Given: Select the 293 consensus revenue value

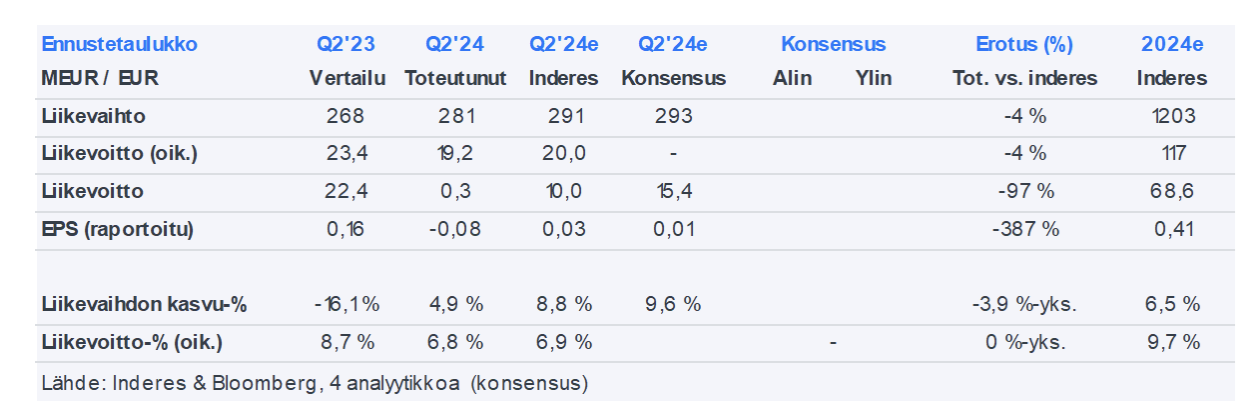Looking at the screenshot, I should [673, 116].
